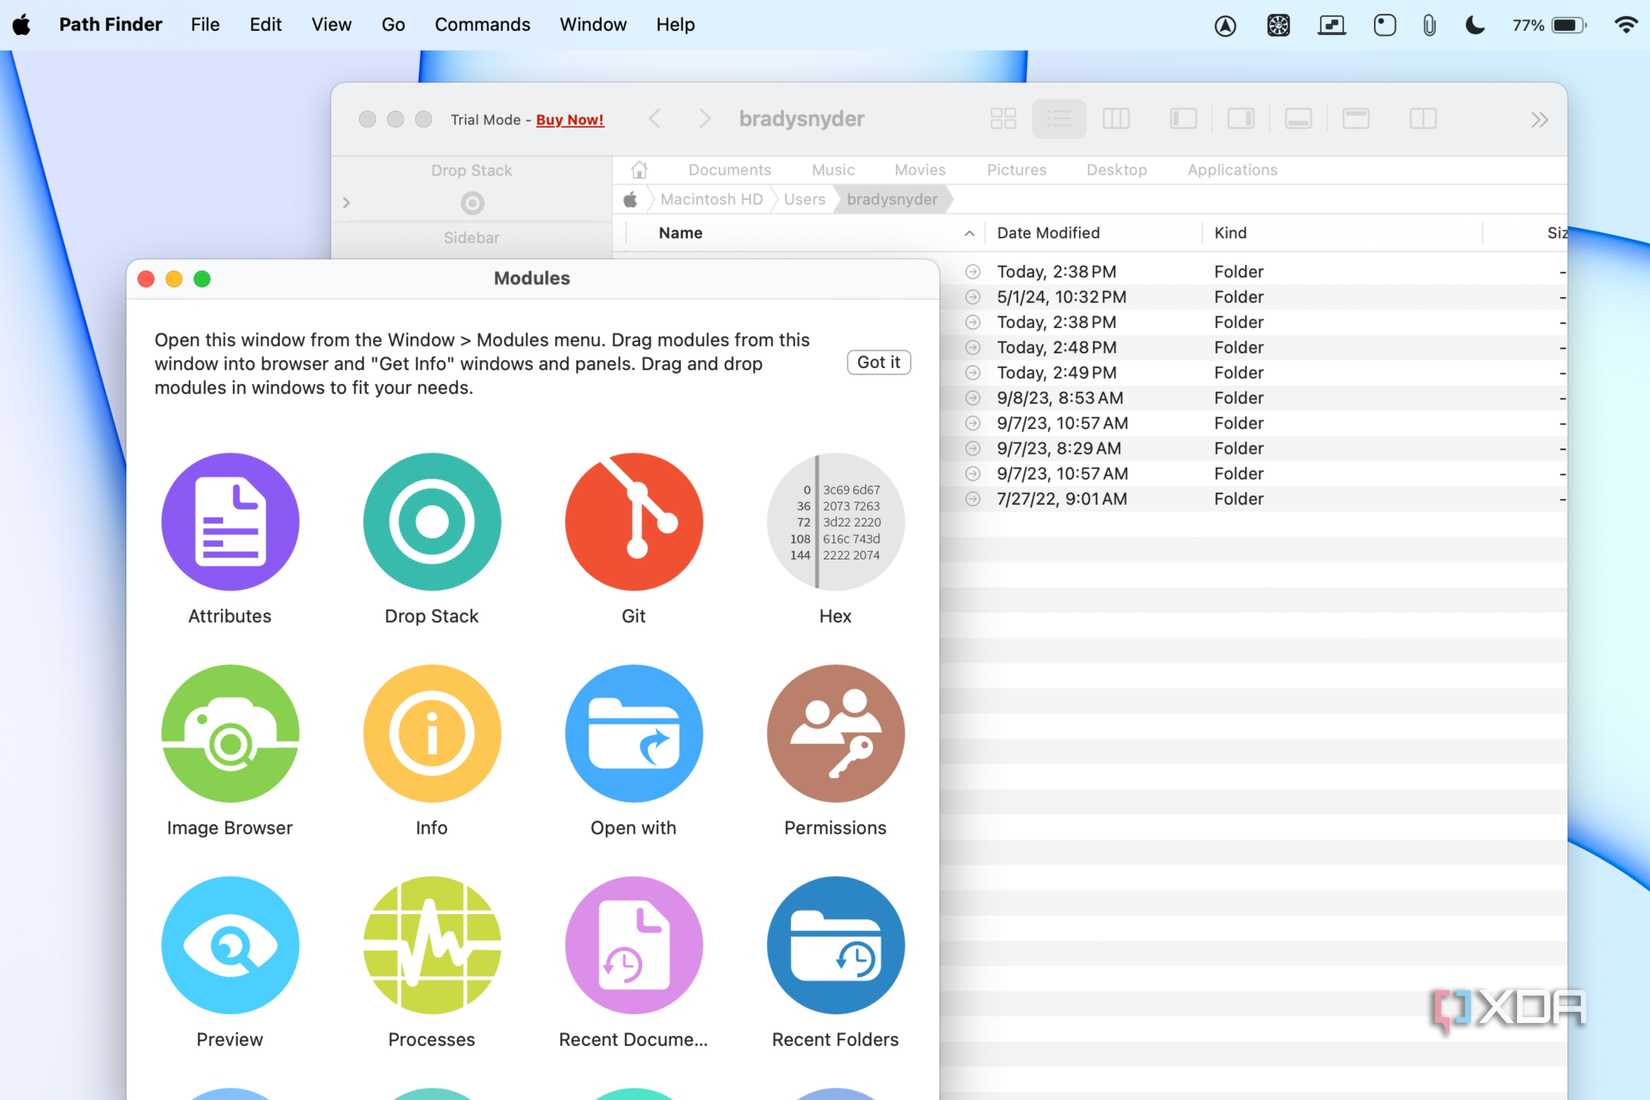Open the Go menu
Screen dimensions: 1650x1100
point(393,24)
